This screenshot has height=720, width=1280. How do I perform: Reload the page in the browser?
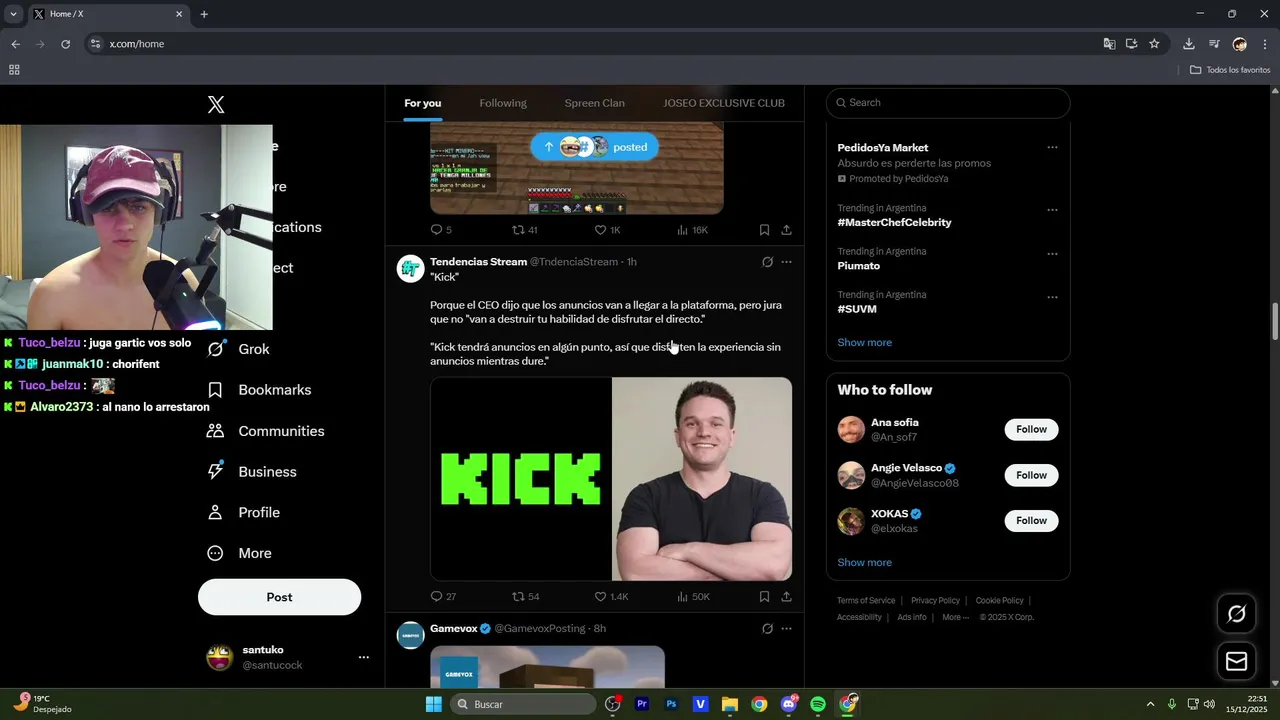66,44
